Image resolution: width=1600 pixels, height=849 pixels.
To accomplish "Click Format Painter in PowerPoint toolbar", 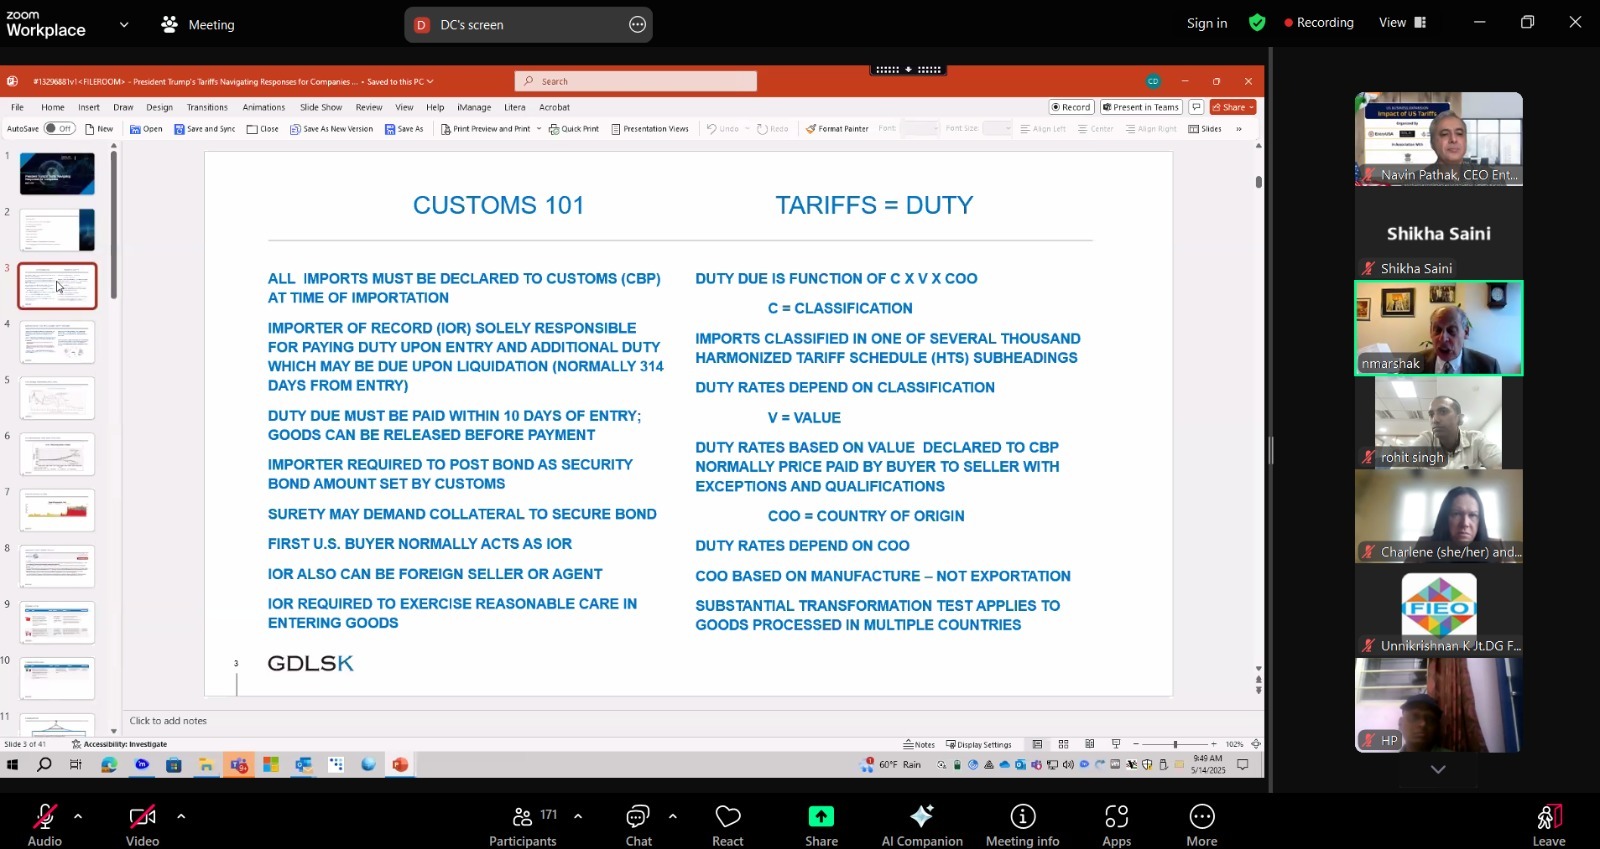I will click(837, 129).
